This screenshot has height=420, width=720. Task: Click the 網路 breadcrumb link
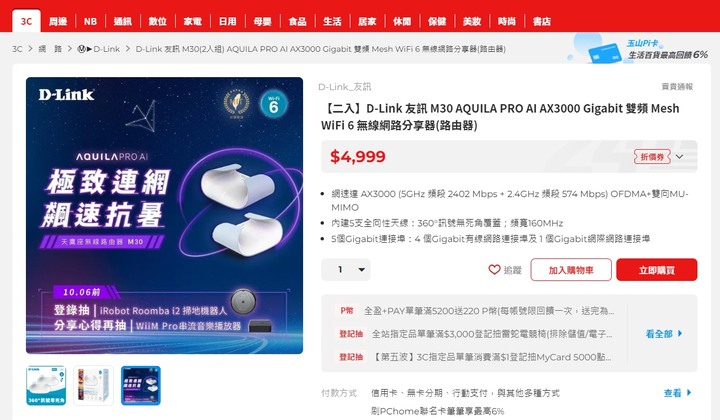[x=50, y=49]
